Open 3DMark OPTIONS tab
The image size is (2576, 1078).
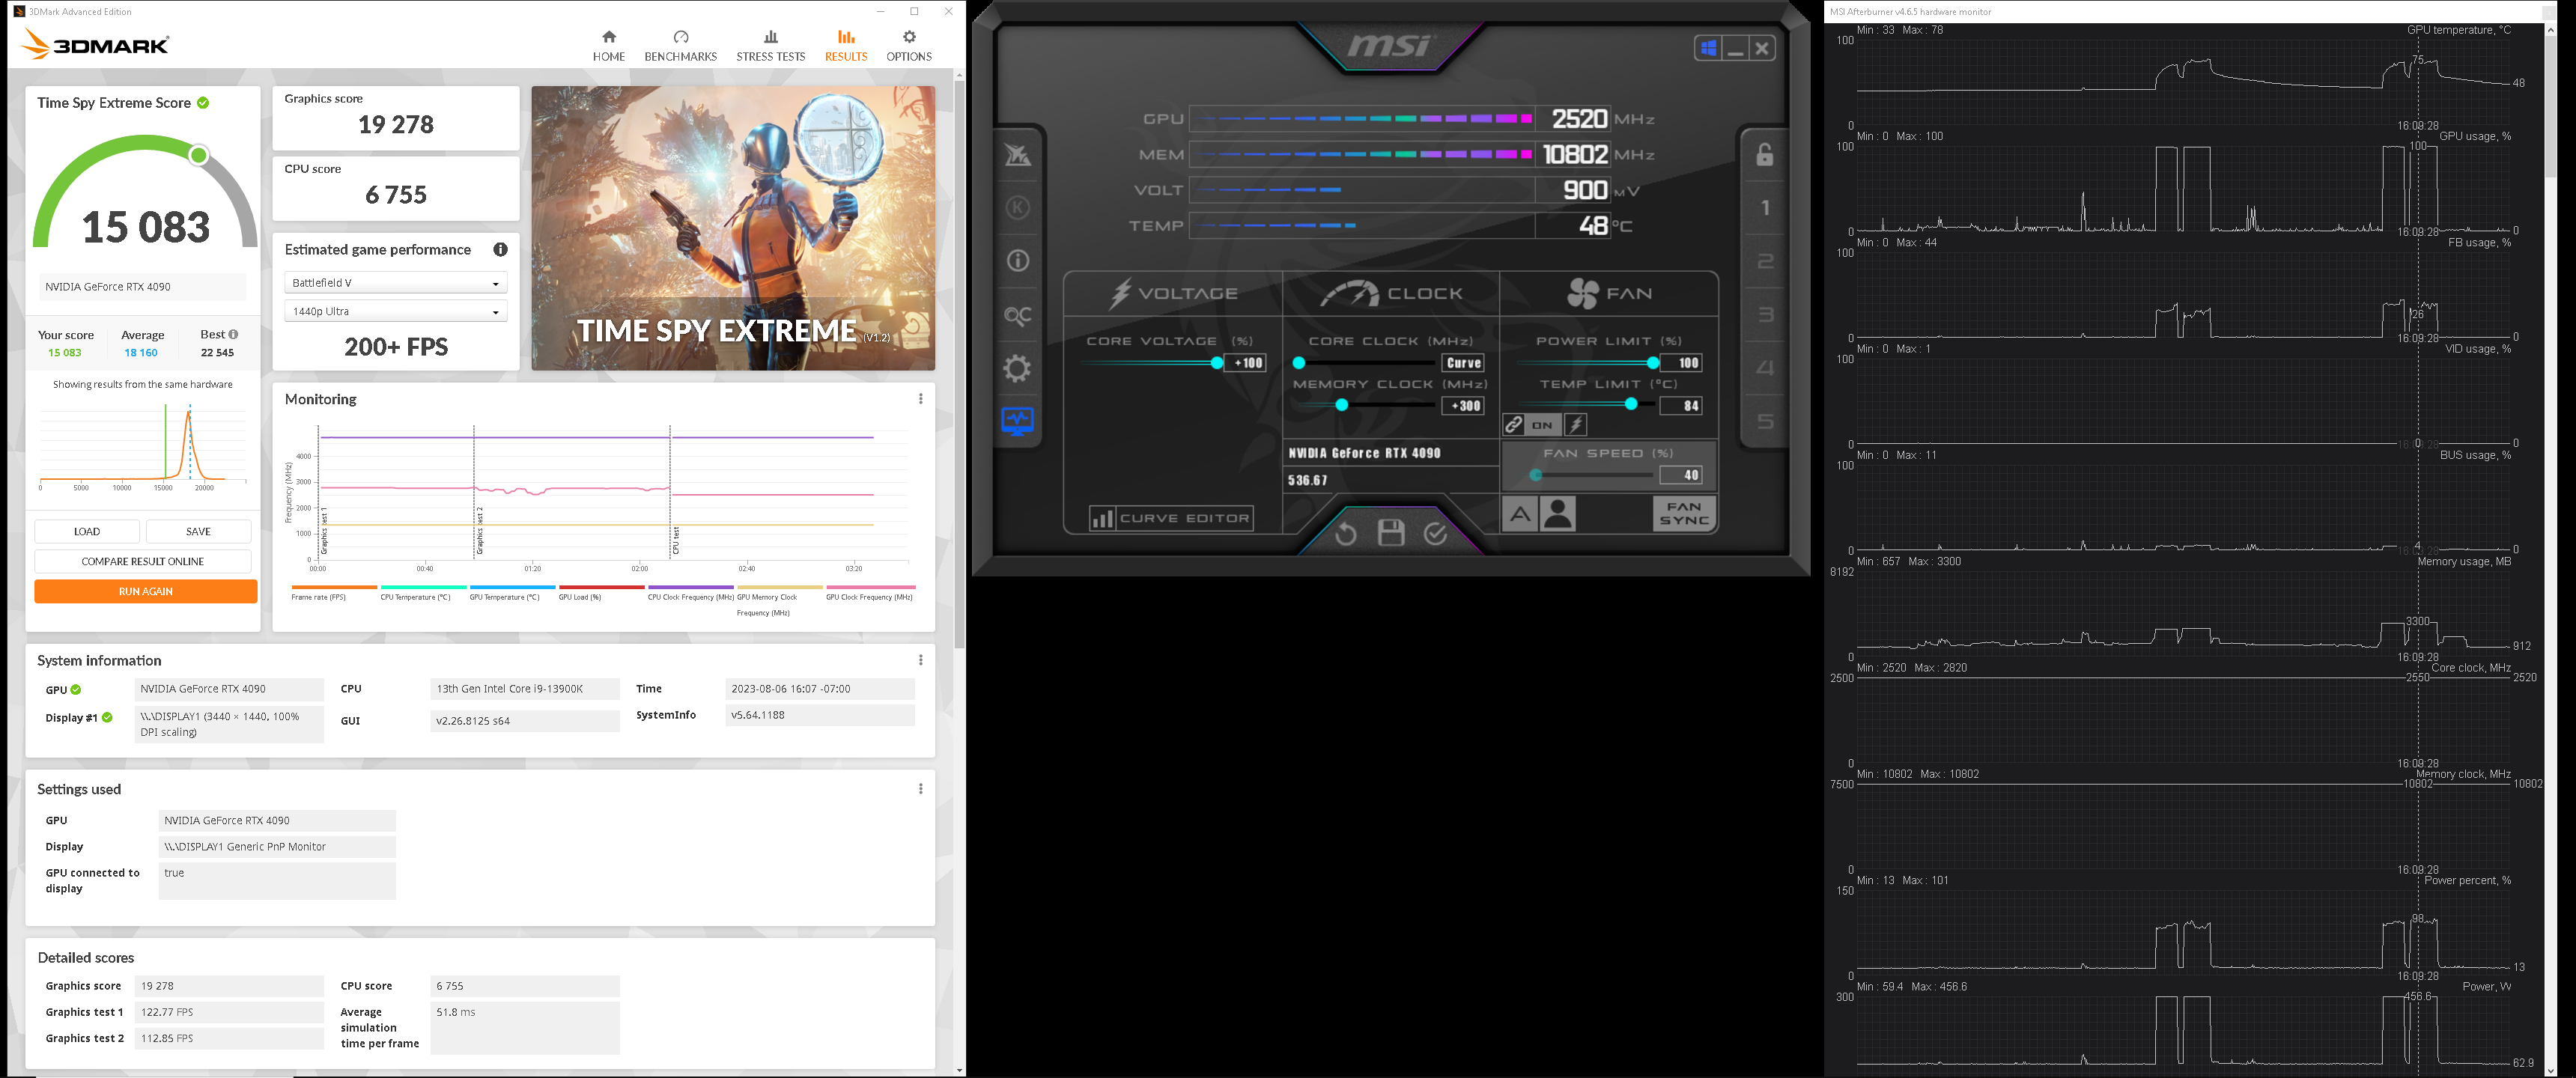pos(908,46)
